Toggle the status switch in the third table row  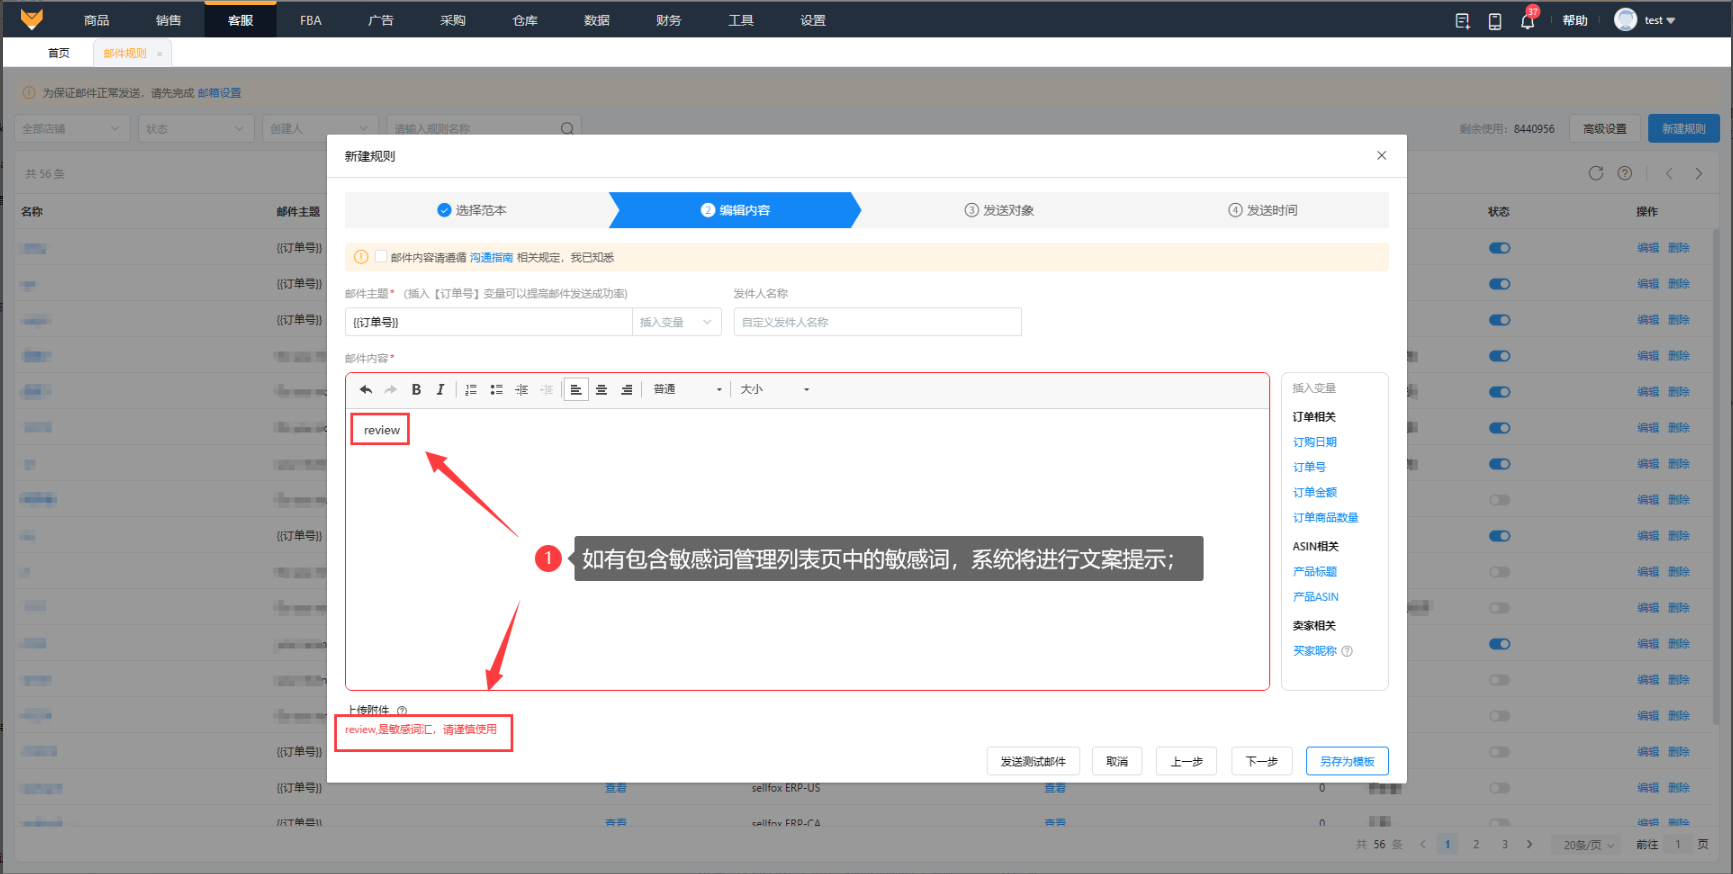click(1499, 320)
